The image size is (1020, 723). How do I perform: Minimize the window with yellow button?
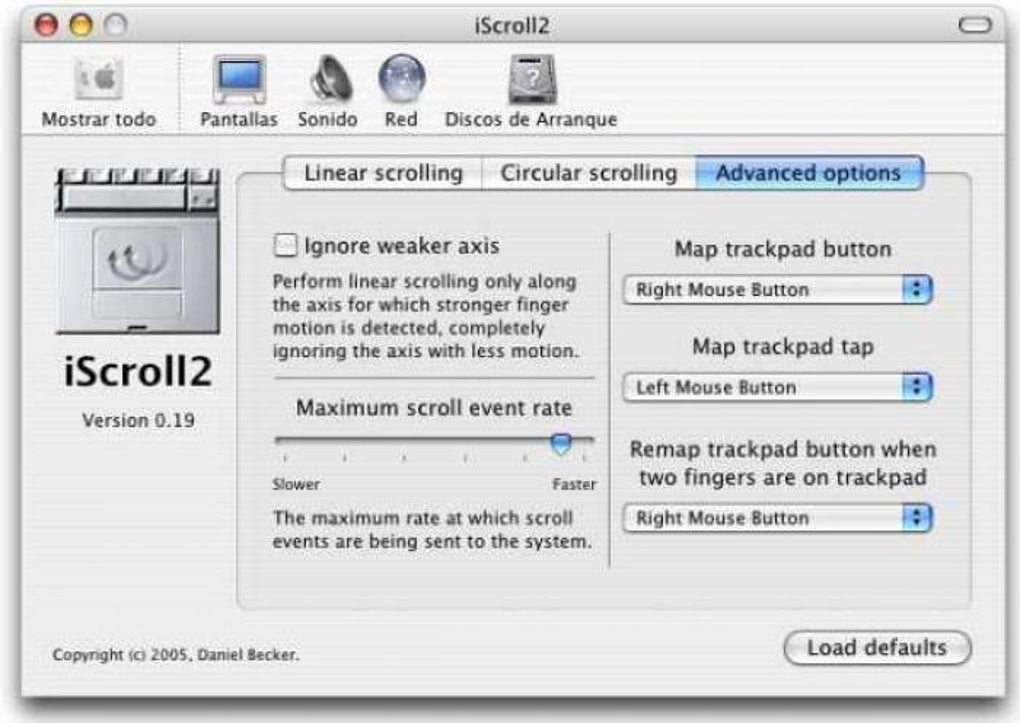(81, 25)
